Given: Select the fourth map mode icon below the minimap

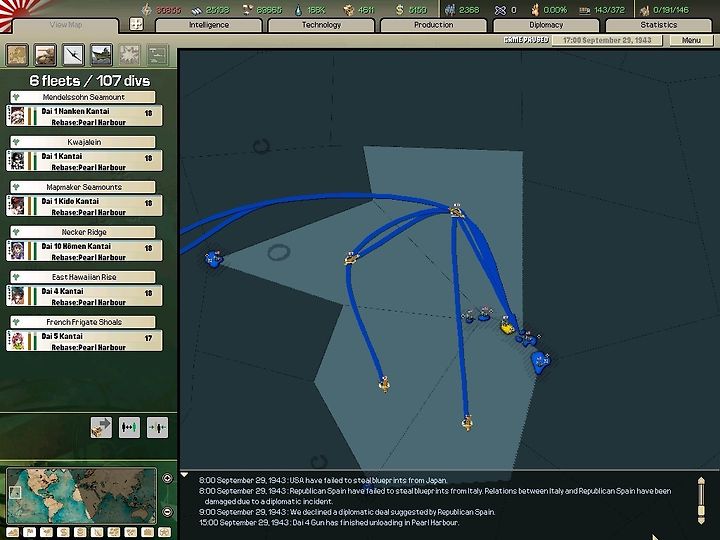Looking at the screenshot, I should pos(63,533).
